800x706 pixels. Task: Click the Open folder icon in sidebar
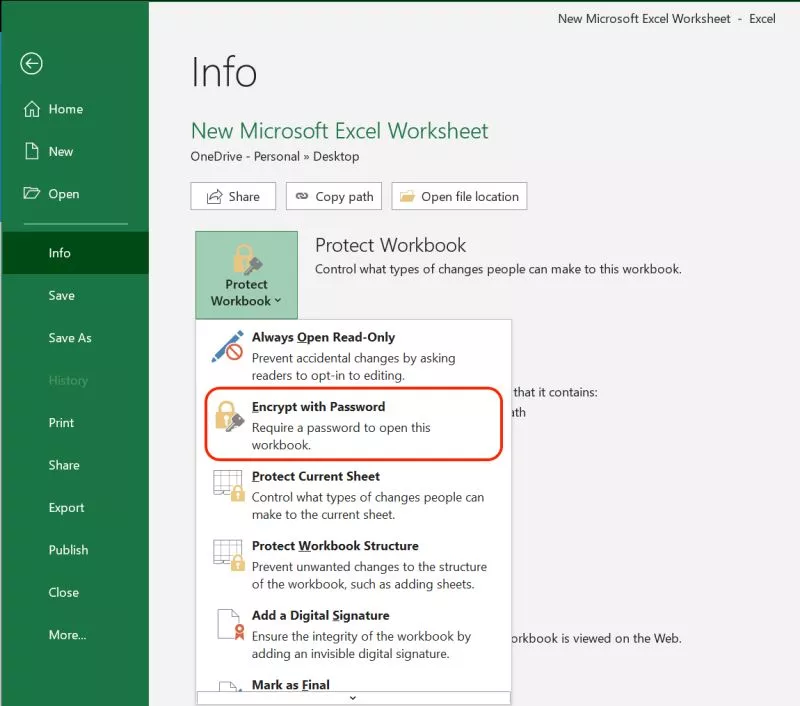(x=32, y=193)
